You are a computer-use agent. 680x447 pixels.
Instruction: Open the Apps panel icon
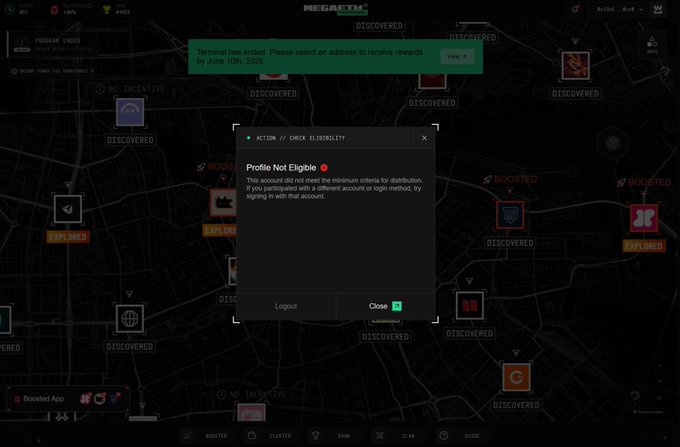(x=652, y=45)
